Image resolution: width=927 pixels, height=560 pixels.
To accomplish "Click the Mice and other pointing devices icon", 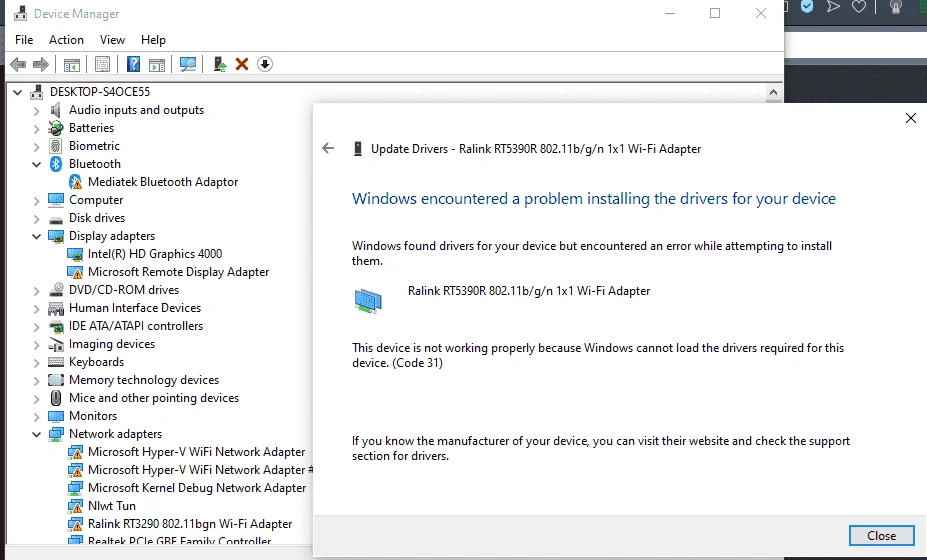I will [x=56, y=398].
